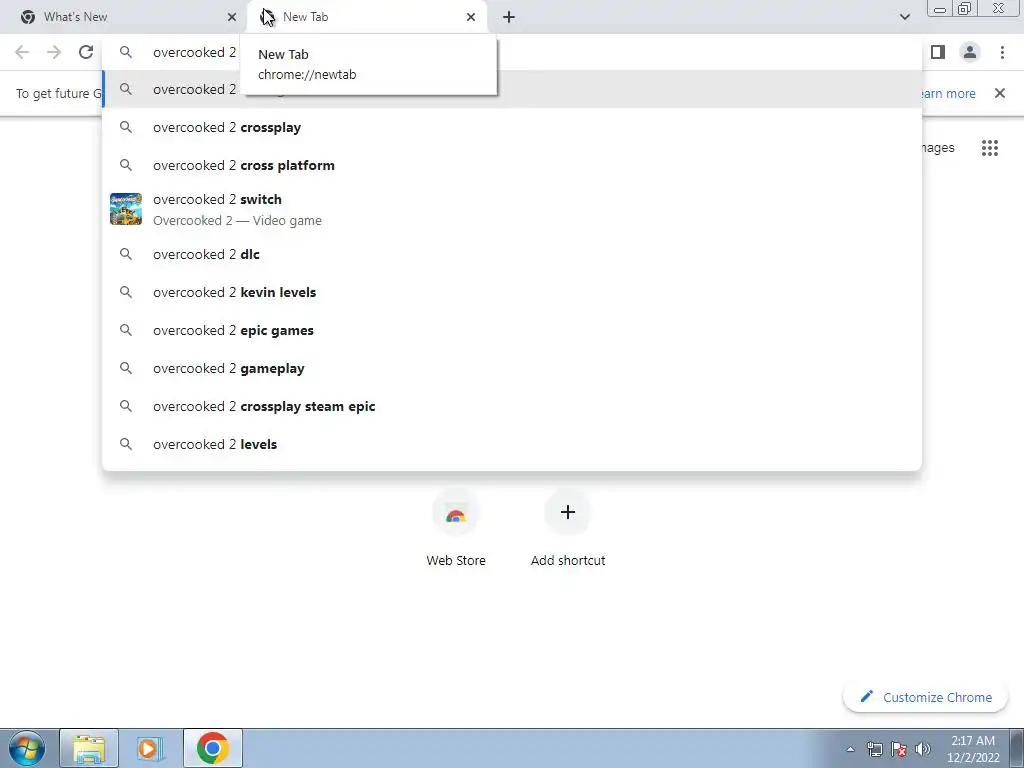Open a new tab with plus button
This screenshot has width=1024, height=768.
pos(509,17)
